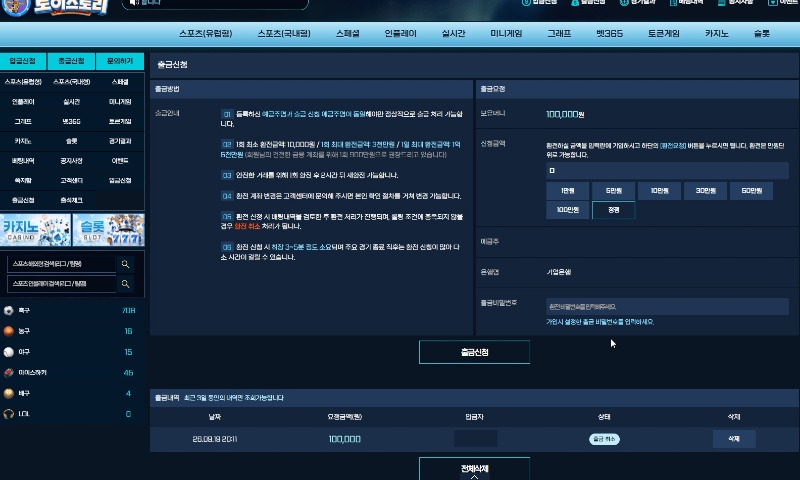Switch to the 입금신청 cyan tab
This screenshot has height=480, width=800.
point(23,61)
